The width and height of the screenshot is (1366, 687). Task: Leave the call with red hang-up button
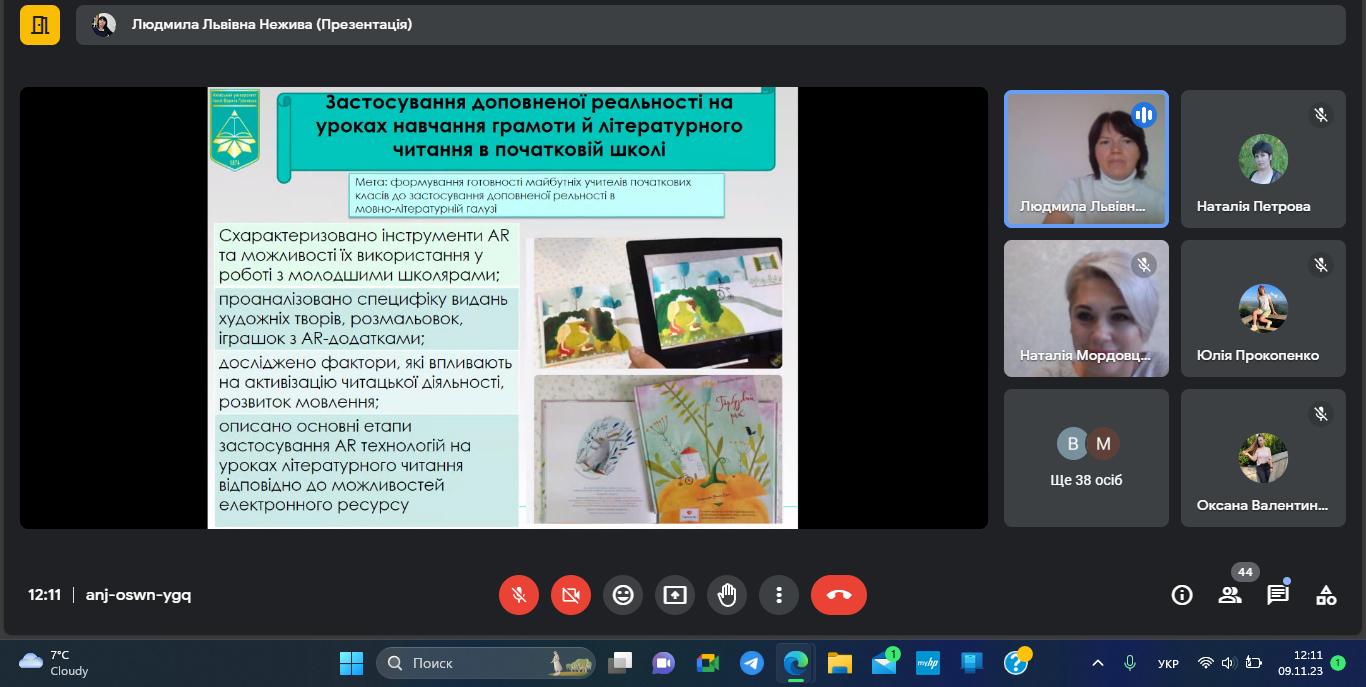tap(838, 595)
